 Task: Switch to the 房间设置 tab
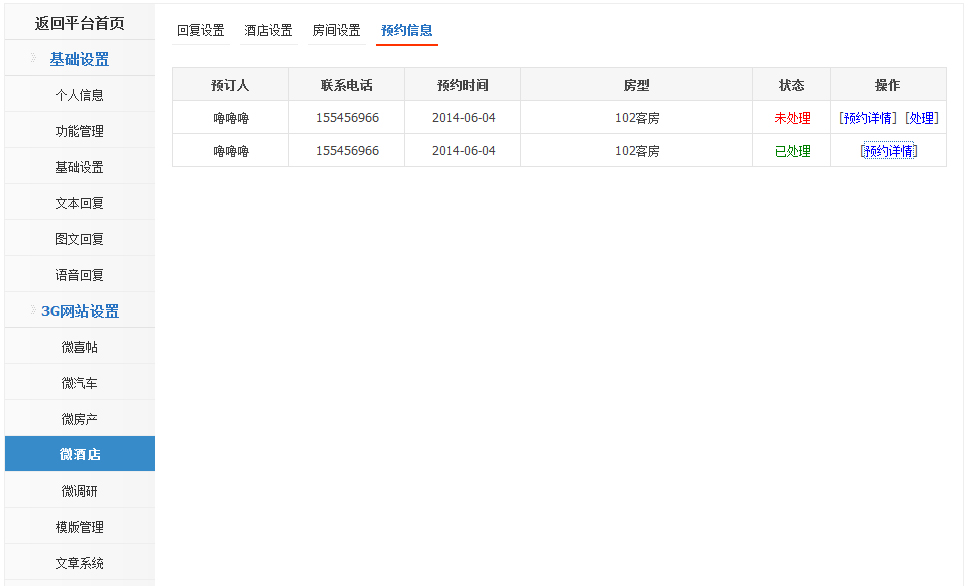[336, 30]
